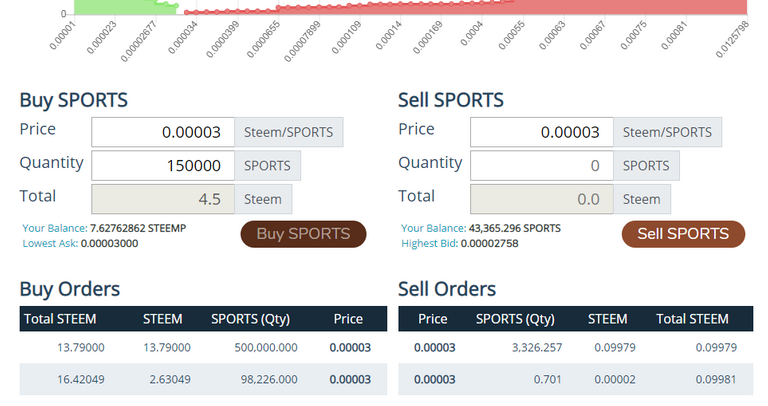The height and width of the screenshot is (406, 768).
Task: Click the 0.0004 chart axis label
Action: [x=472, y=34]
